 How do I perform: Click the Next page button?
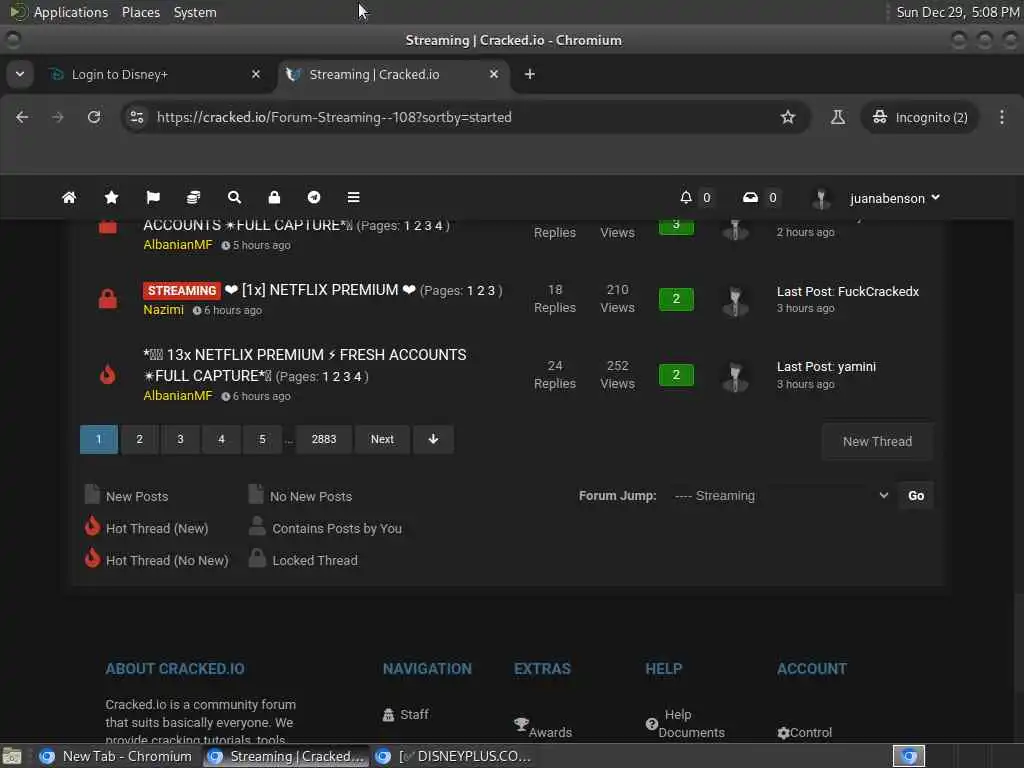[382, 439]
